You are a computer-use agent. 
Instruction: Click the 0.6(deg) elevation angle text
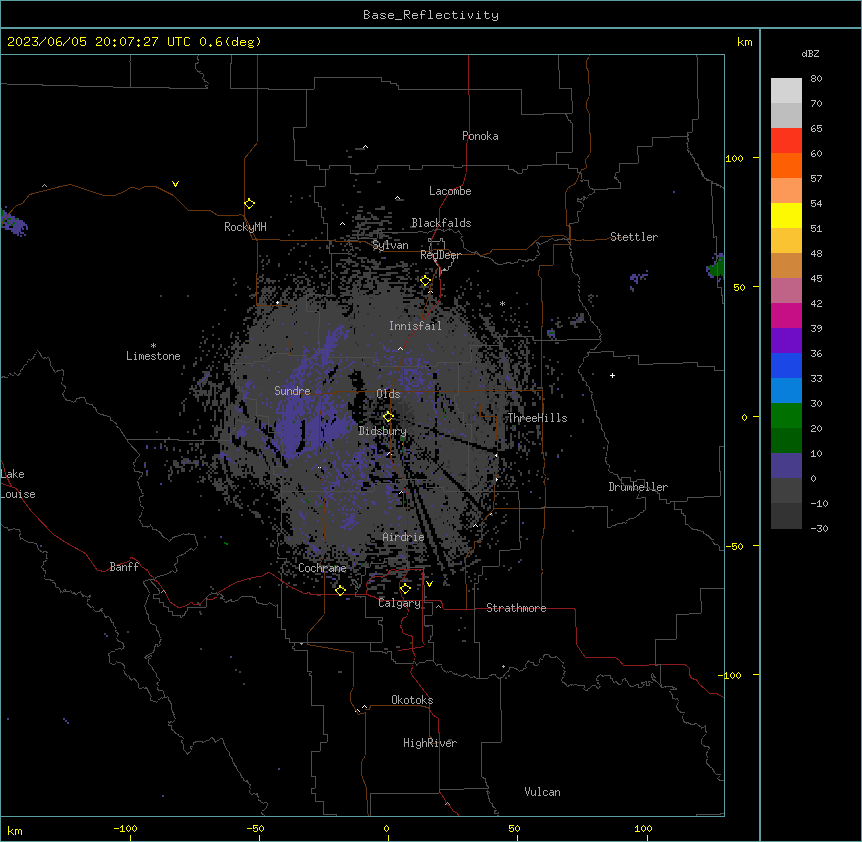[x=230, y=42]
